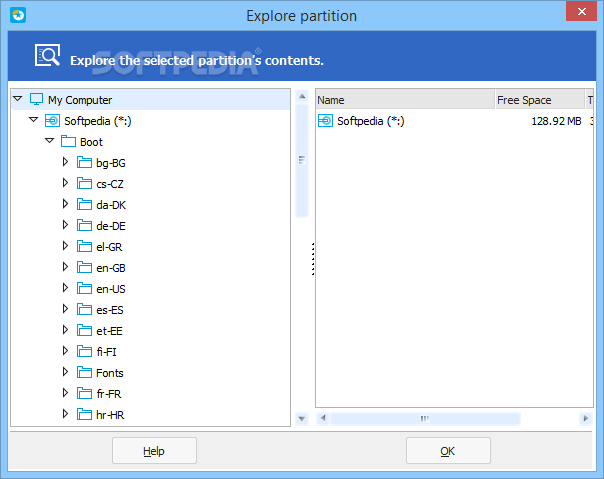Click the en-US folder icon
The image size is (604, 479).
pos(84,289)
